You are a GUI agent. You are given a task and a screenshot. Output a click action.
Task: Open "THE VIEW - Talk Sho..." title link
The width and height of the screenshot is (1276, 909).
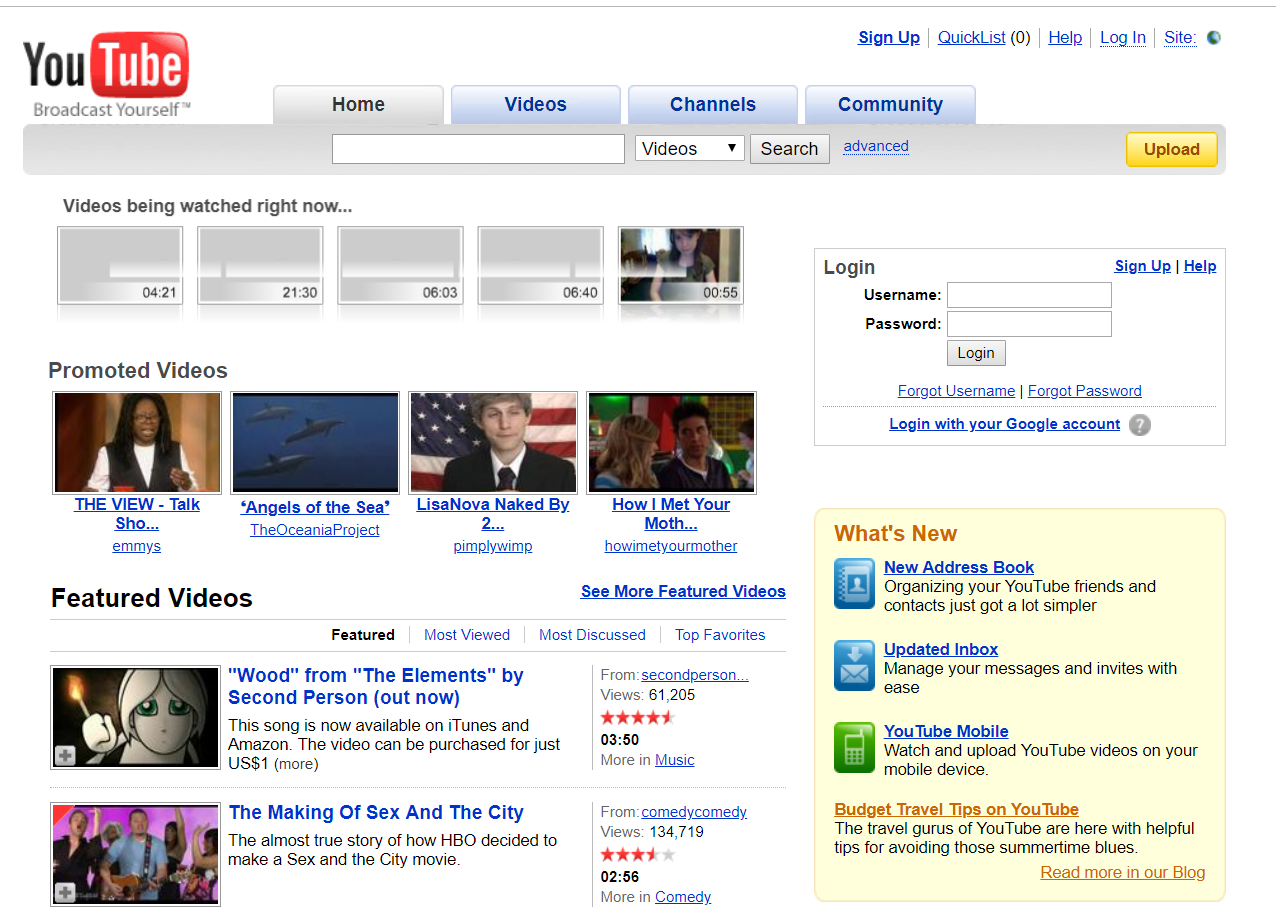point(137,514)
